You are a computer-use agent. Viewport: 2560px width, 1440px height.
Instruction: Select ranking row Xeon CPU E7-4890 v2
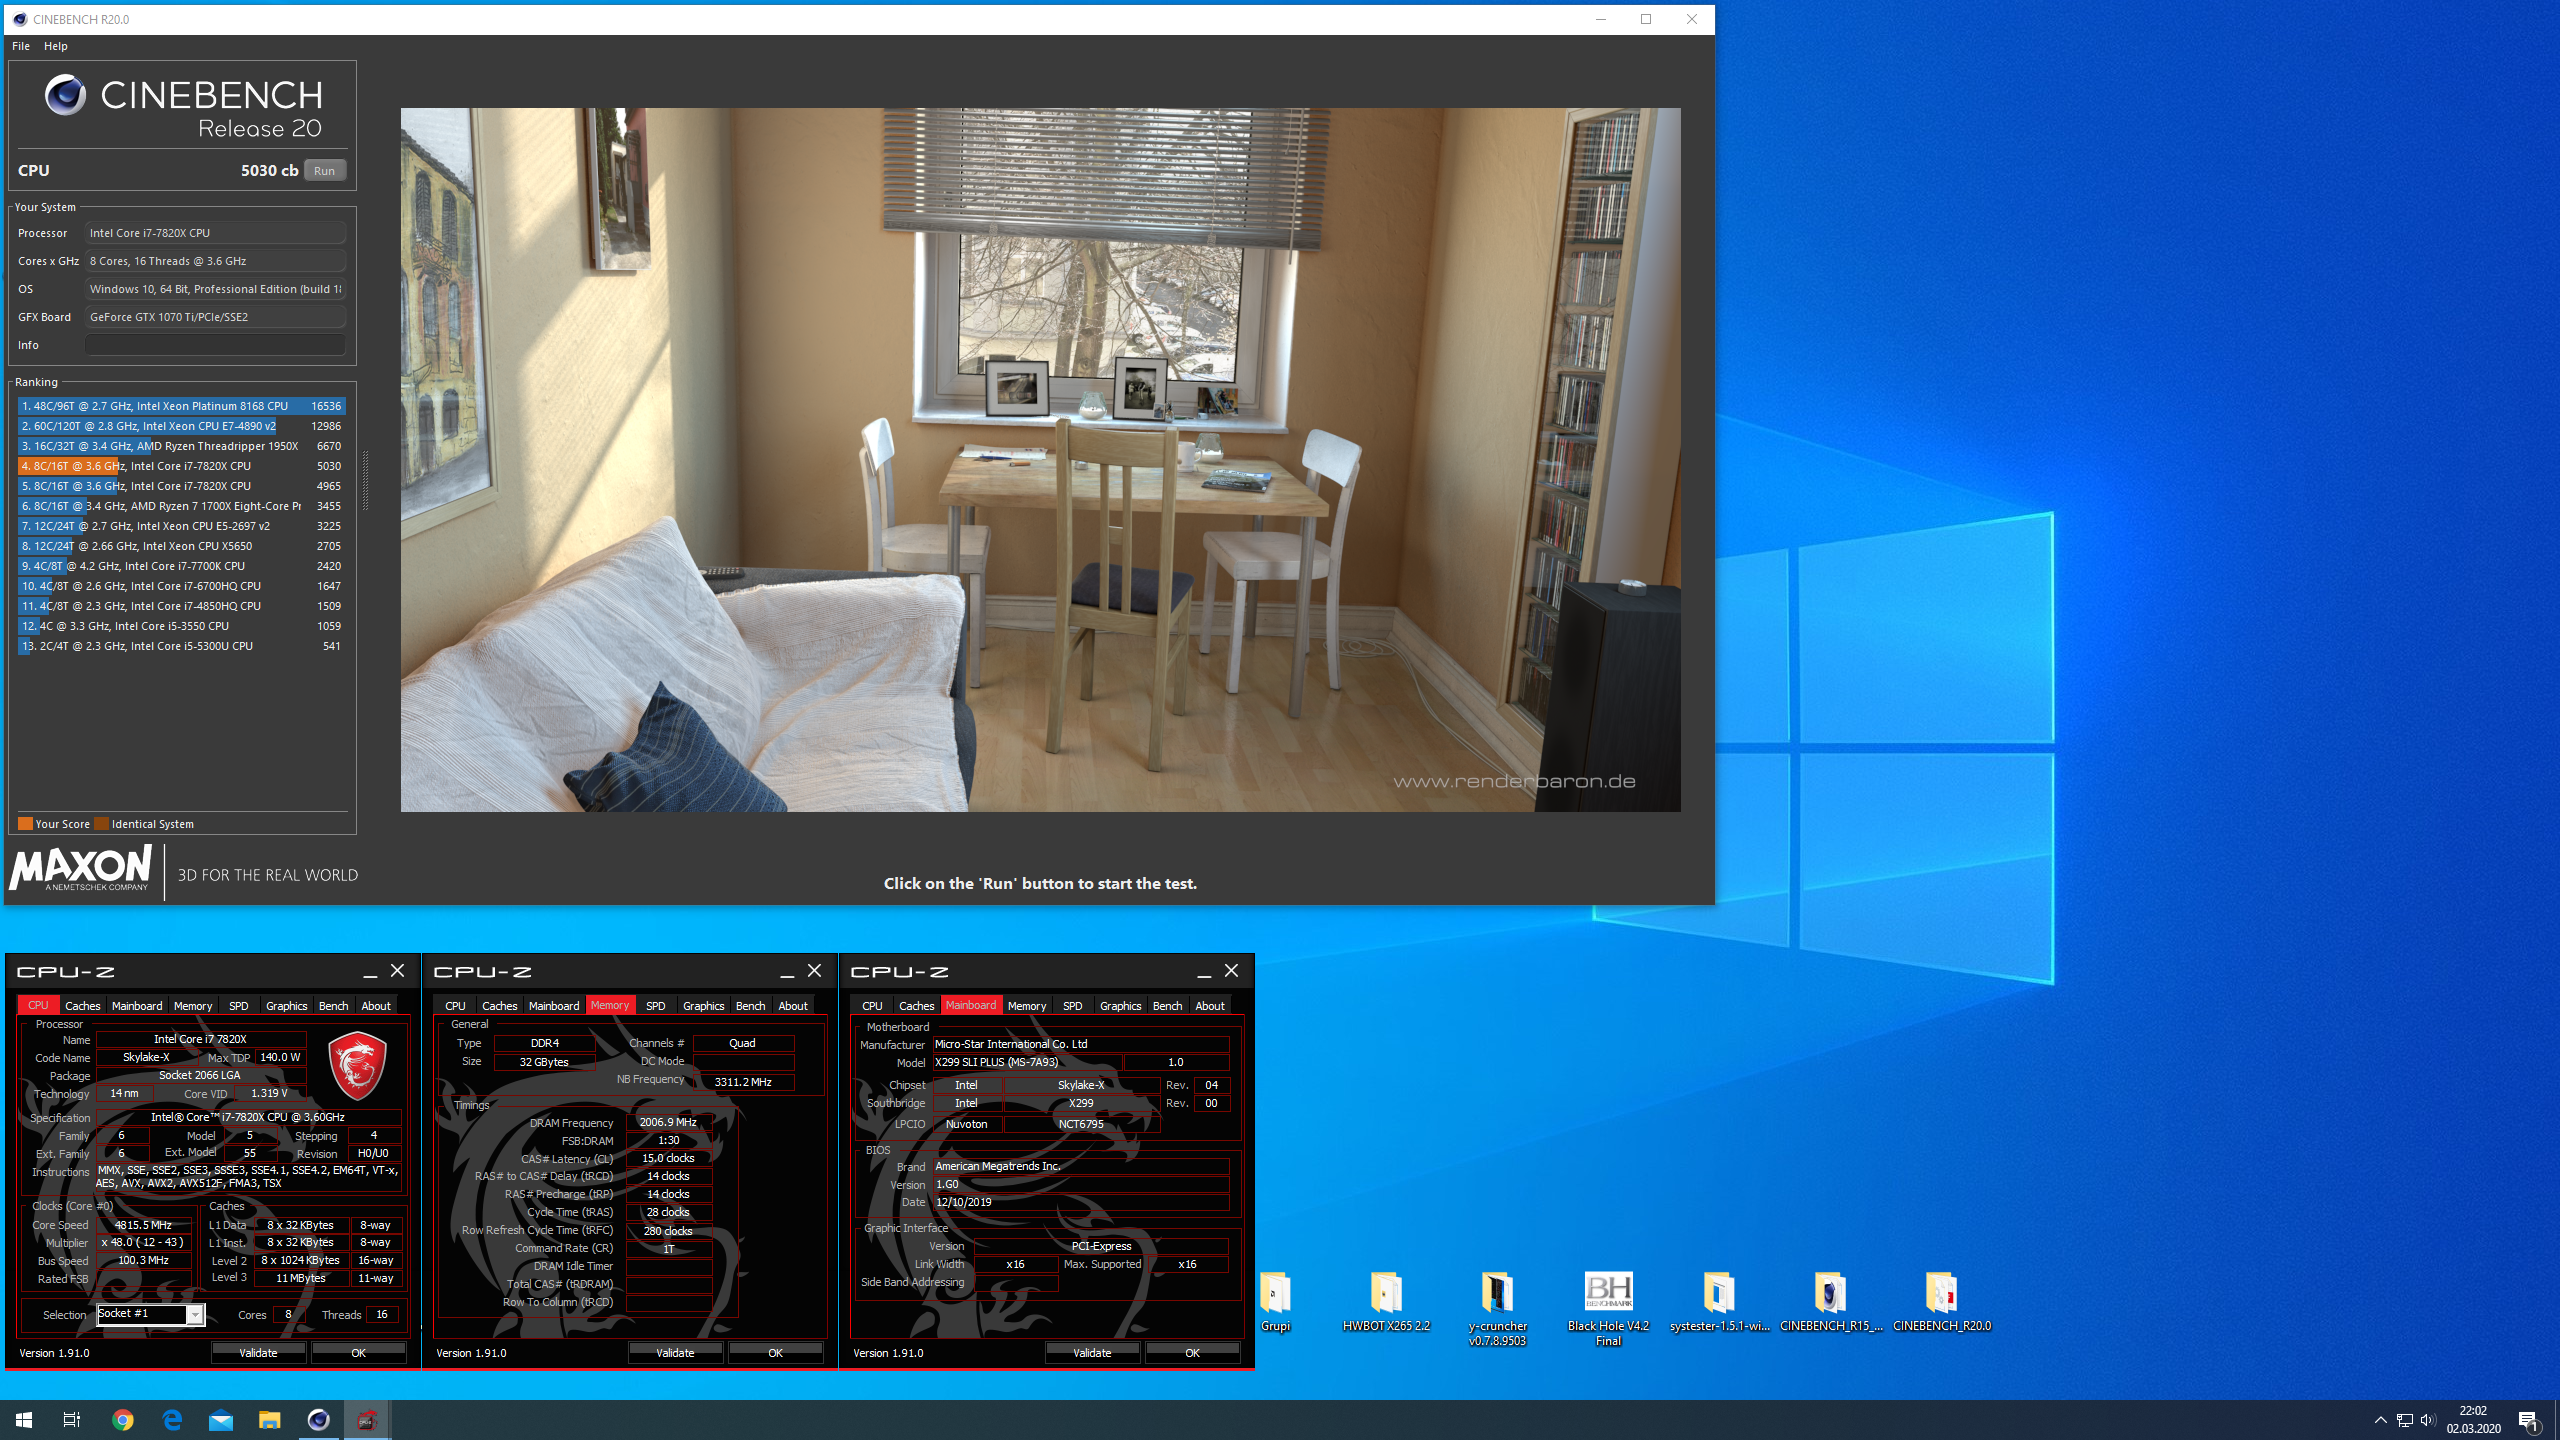182,426
